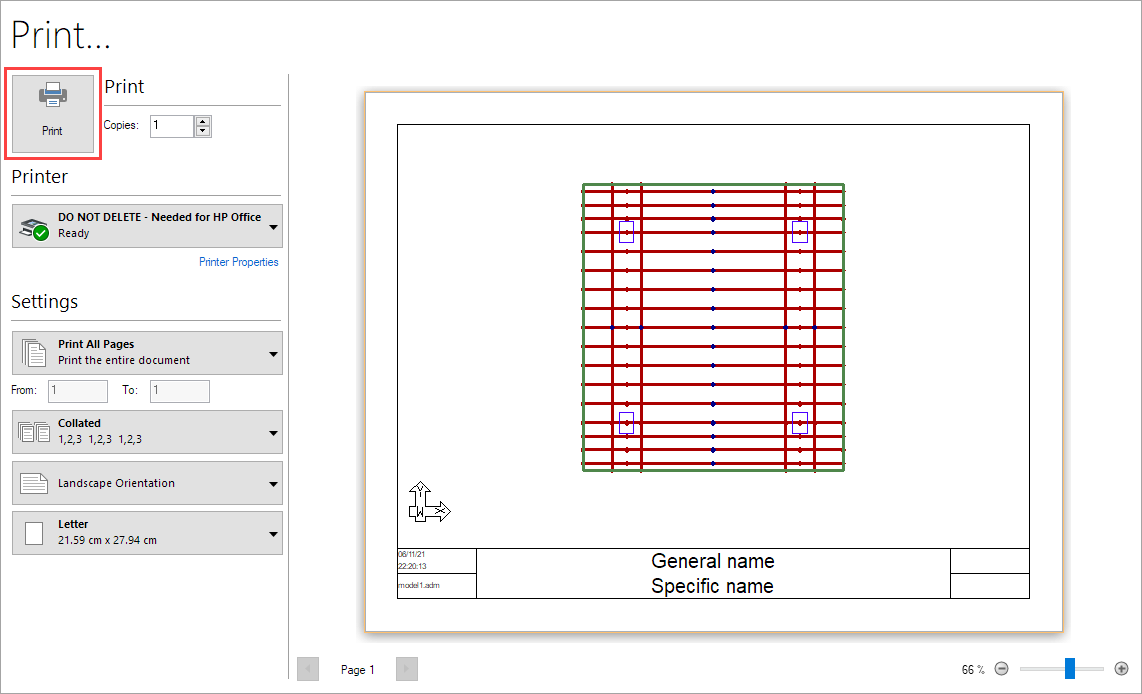The width and height of the screenshot is (1142, 694).
Task: Click the Copies input field
Action: pyautogui.click(x=171, y=126)
